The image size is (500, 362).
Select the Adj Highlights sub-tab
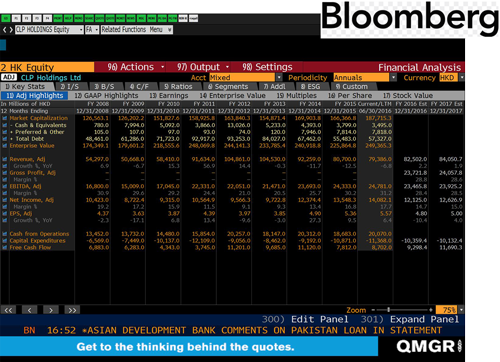(x=34, y=96)
